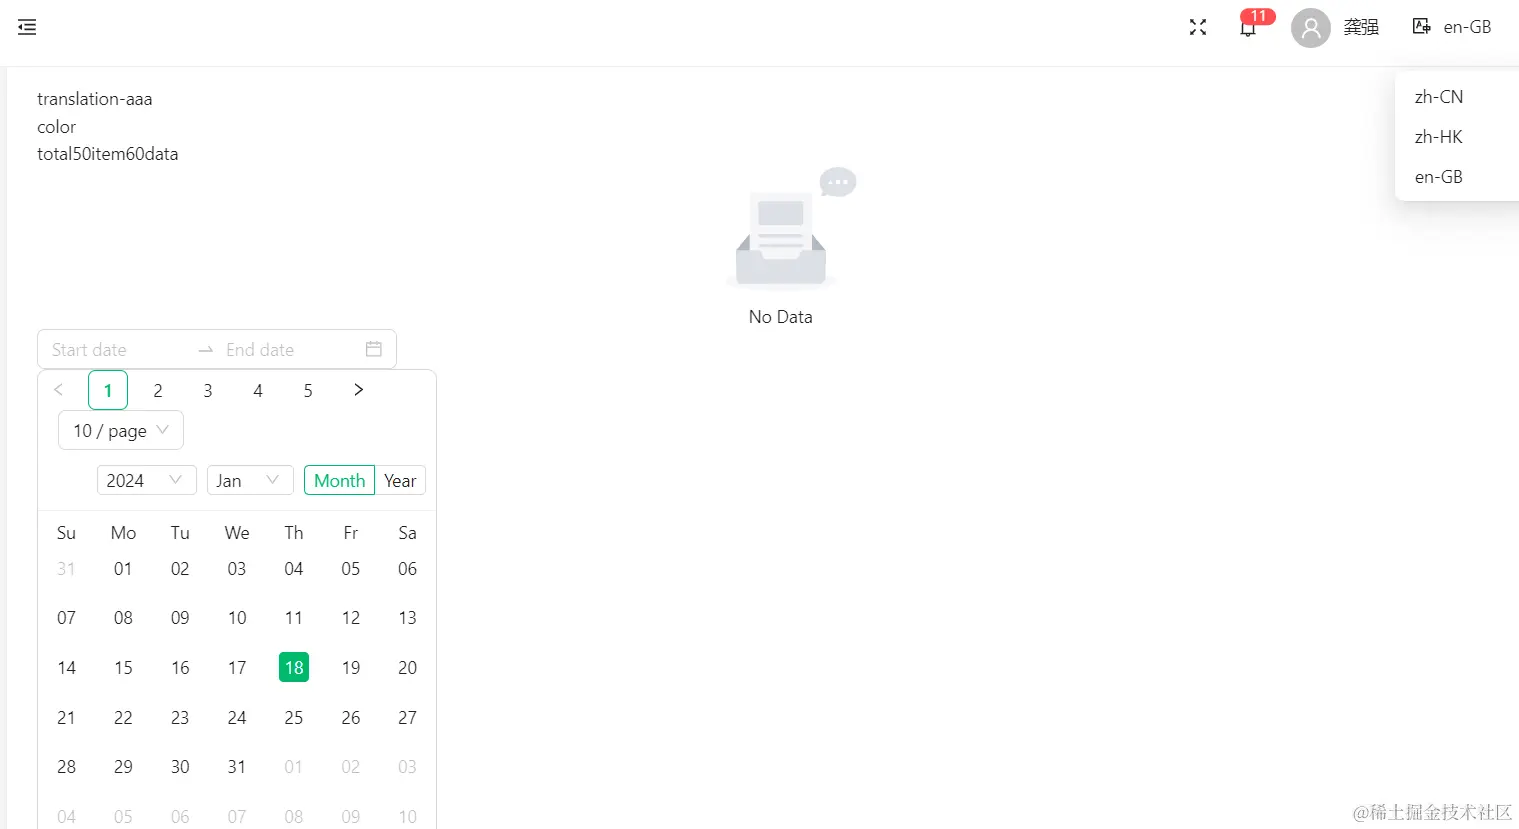Click the No Data label
The image size is (1519, 829).
click(x=781, y=317)
